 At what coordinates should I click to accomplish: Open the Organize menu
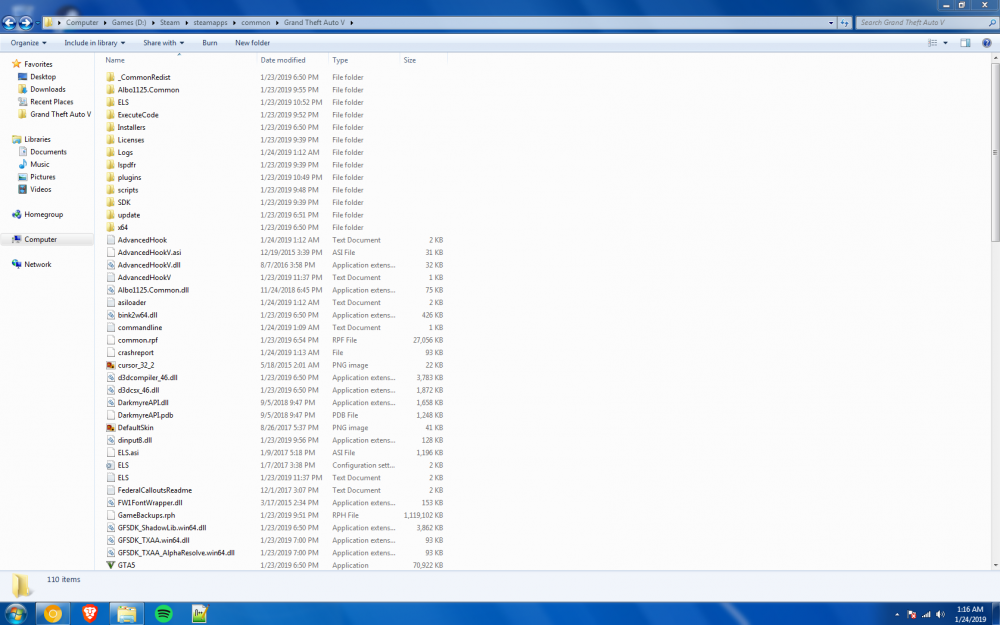tap(28, 43)
